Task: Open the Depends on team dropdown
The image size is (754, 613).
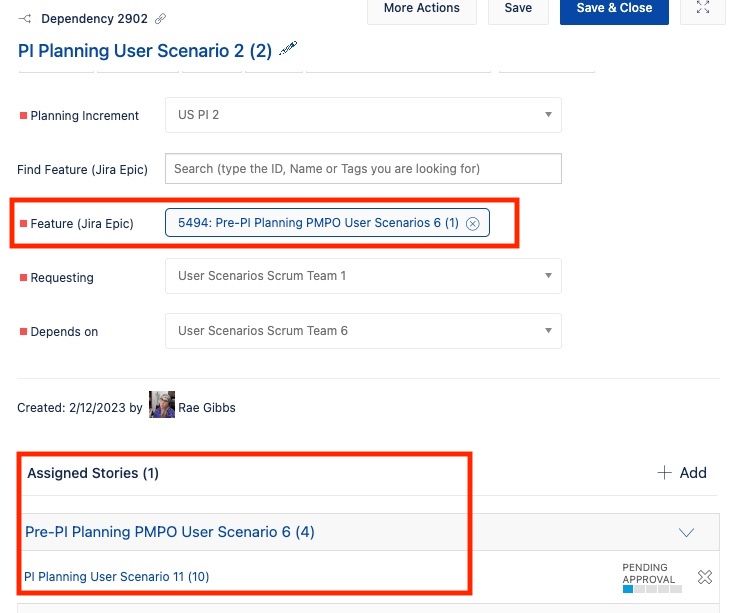Action: (x=363, y=331)
